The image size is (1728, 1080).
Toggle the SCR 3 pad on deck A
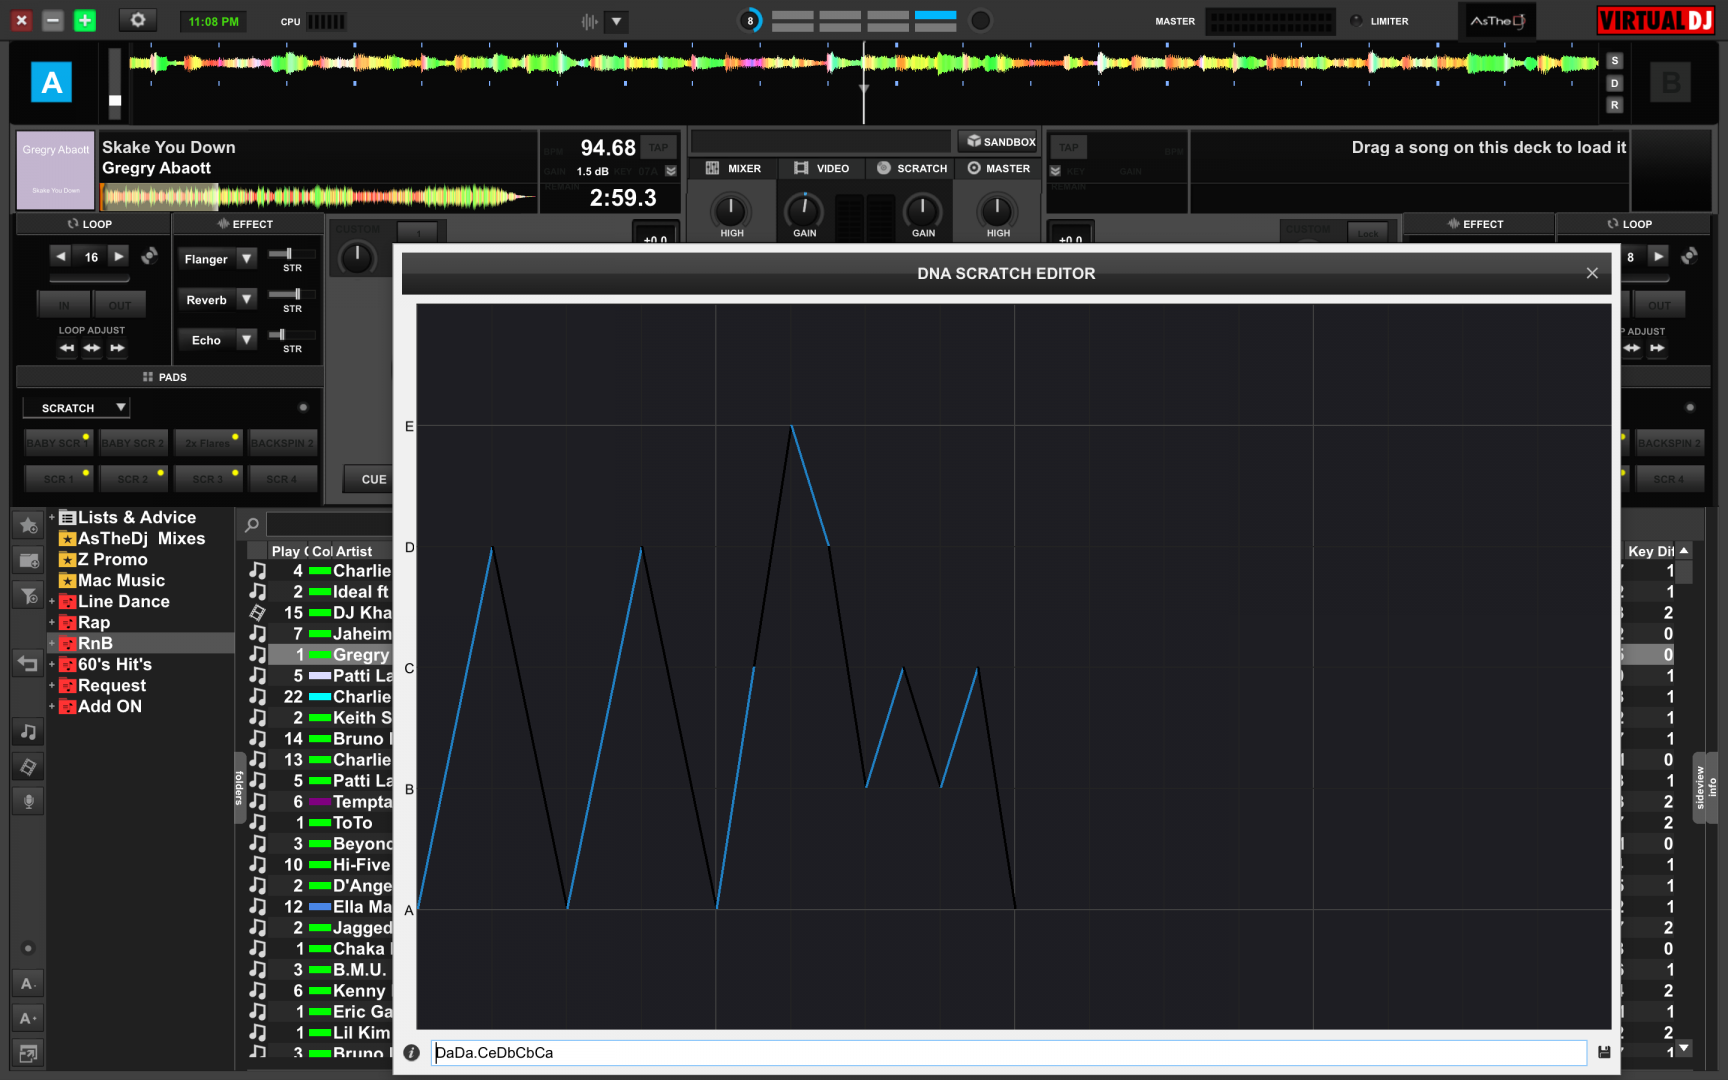(208, 479)
